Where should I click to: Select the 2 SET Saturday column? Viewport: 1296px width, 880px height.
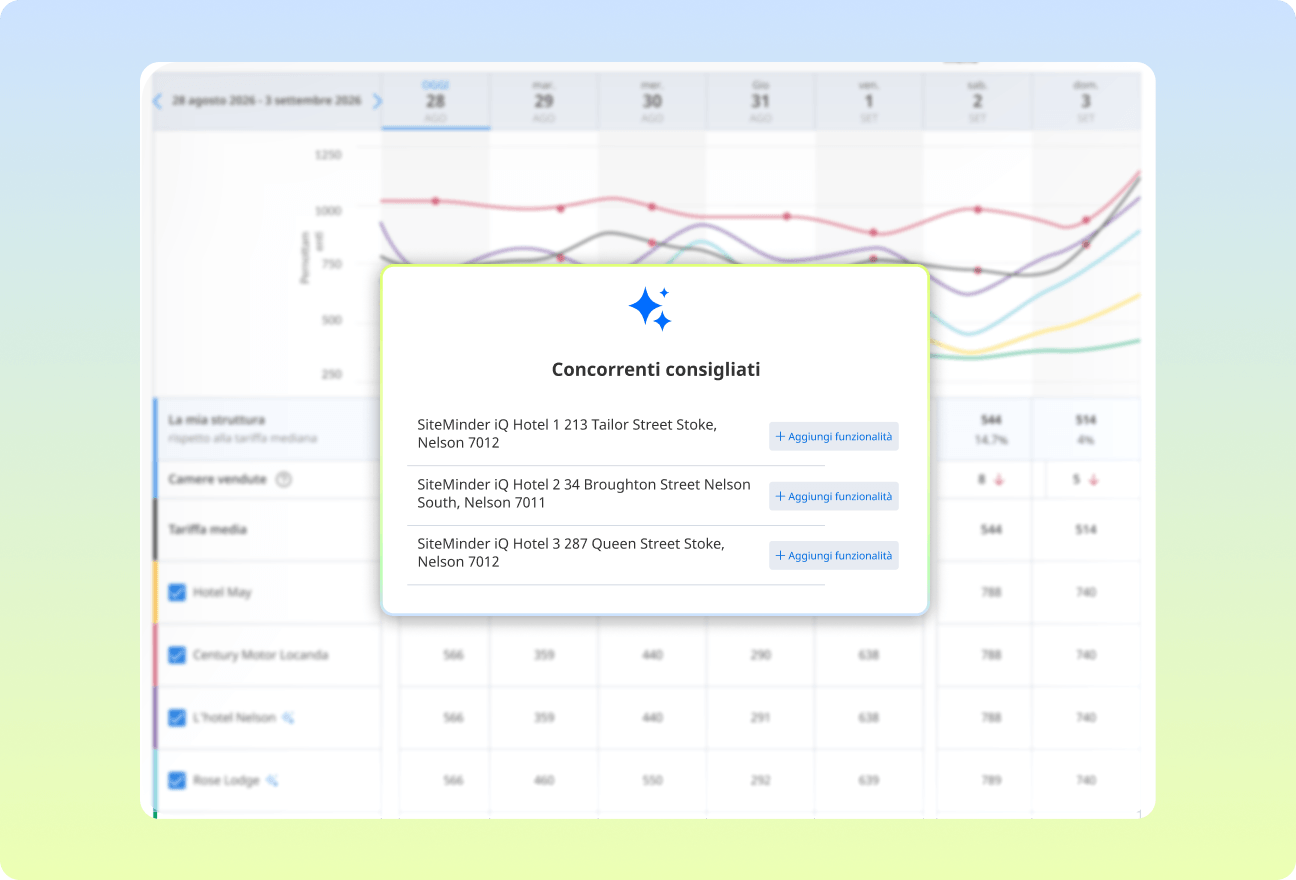tap(977, 101)
